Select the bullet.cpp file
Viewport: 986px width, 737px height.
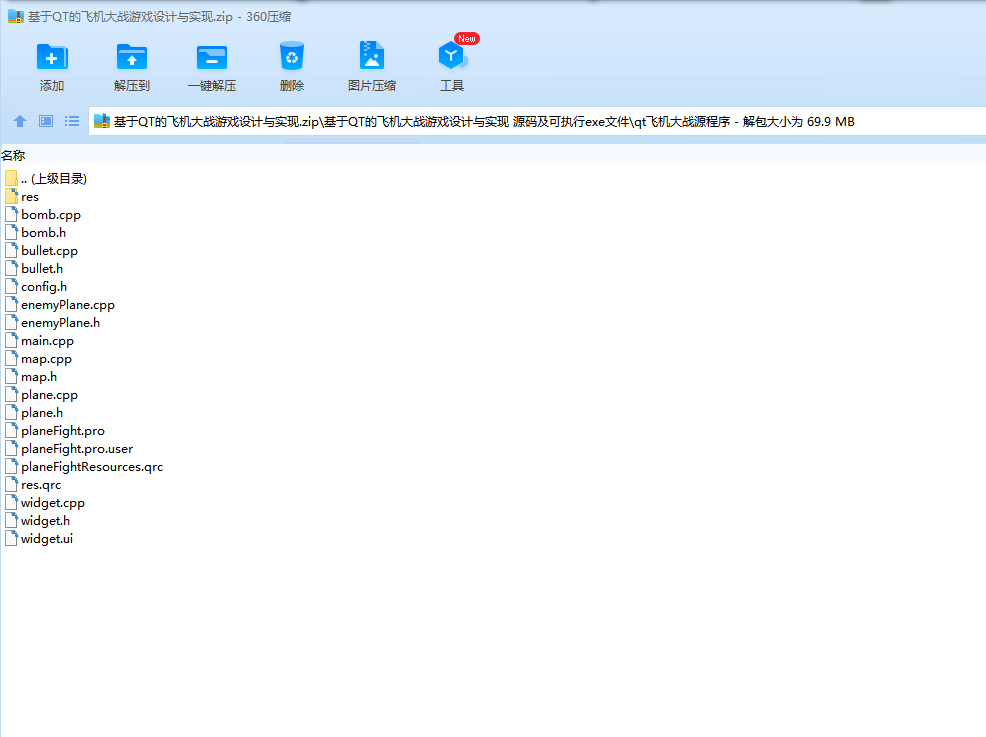click(50, 251)
